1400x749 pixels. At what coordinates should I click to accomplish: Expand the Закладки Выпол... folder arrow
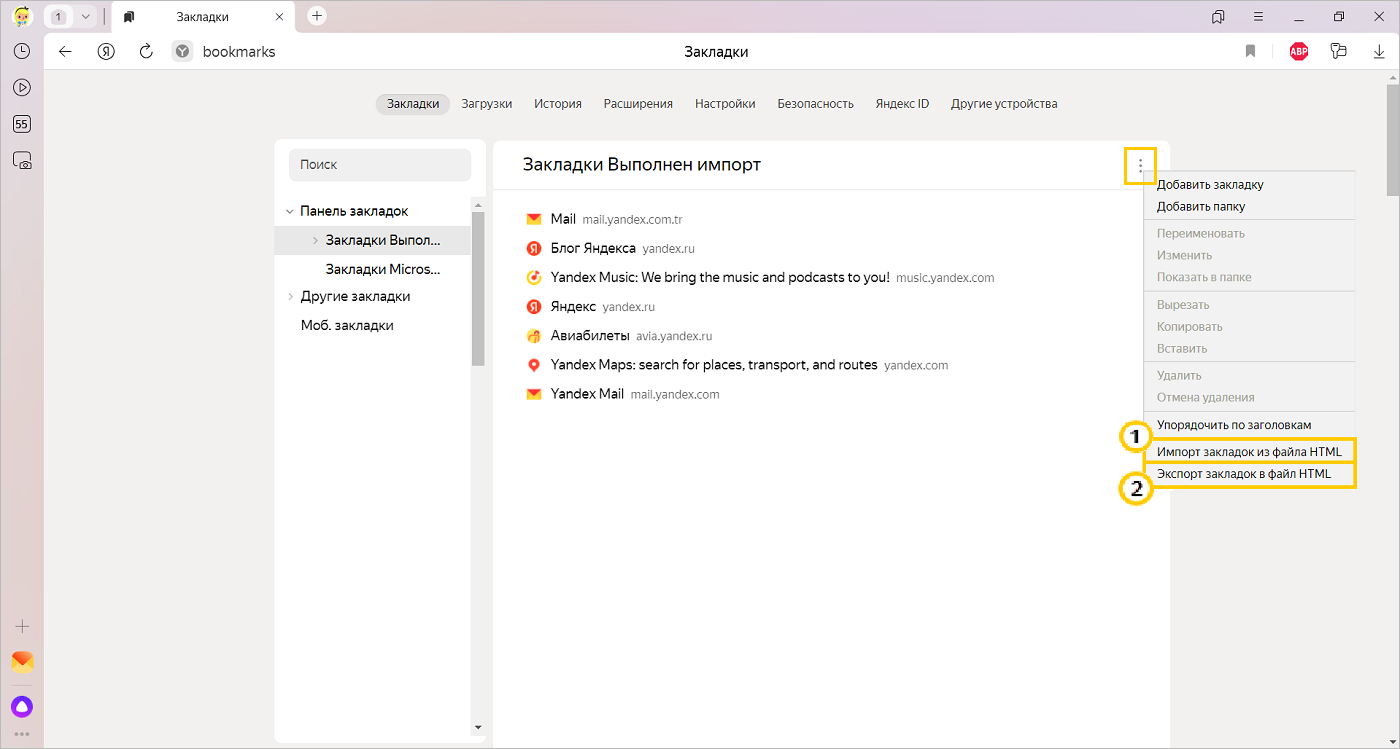pos(315,240)
